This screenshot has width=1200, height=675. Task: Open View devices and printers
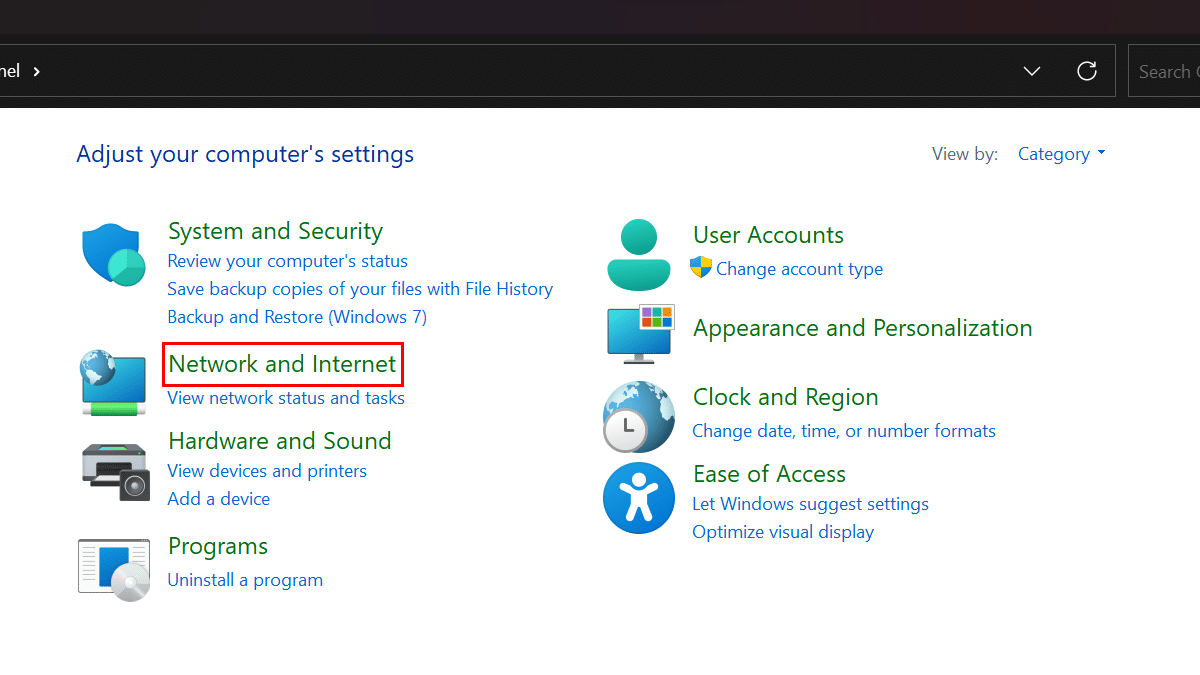point(267,471)
